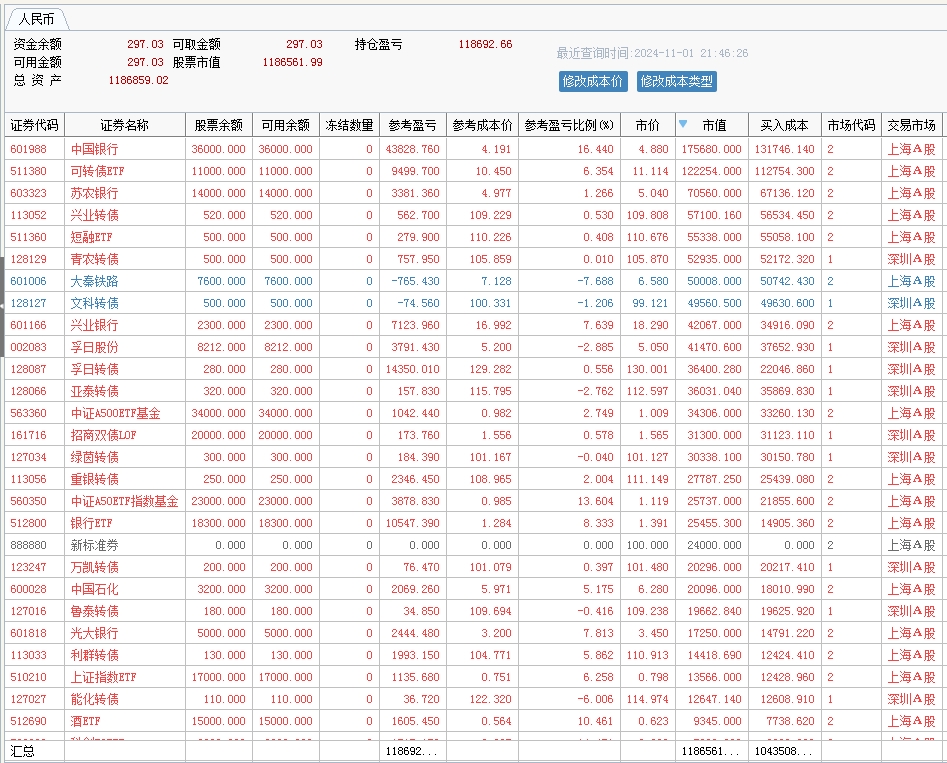Sort by 可用余额 column header
The image size is (947, 763).
(x=286, y=125)
